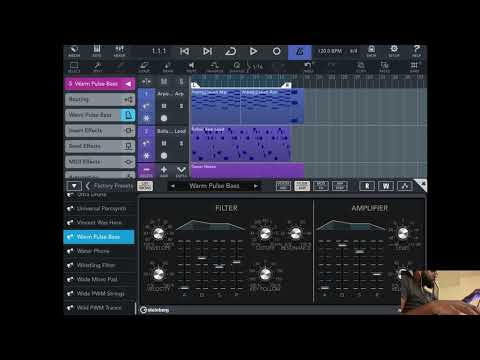480x360 pixels.
Task: Expand the Routing section
Action: 100,99
